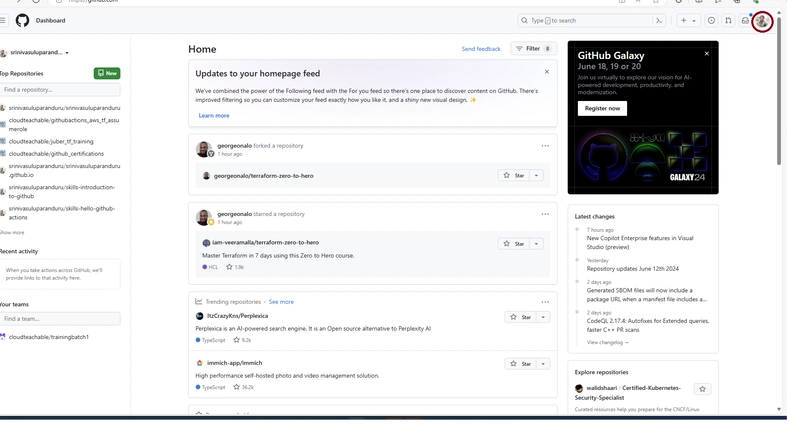Open the account switcher dropdown
The height and width of the screenshot is (426, 800).
pyautogui.click(x=66, y=52)
